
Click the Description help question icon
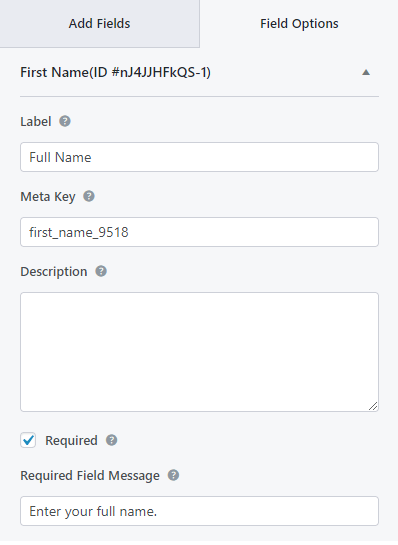[101, 271]
